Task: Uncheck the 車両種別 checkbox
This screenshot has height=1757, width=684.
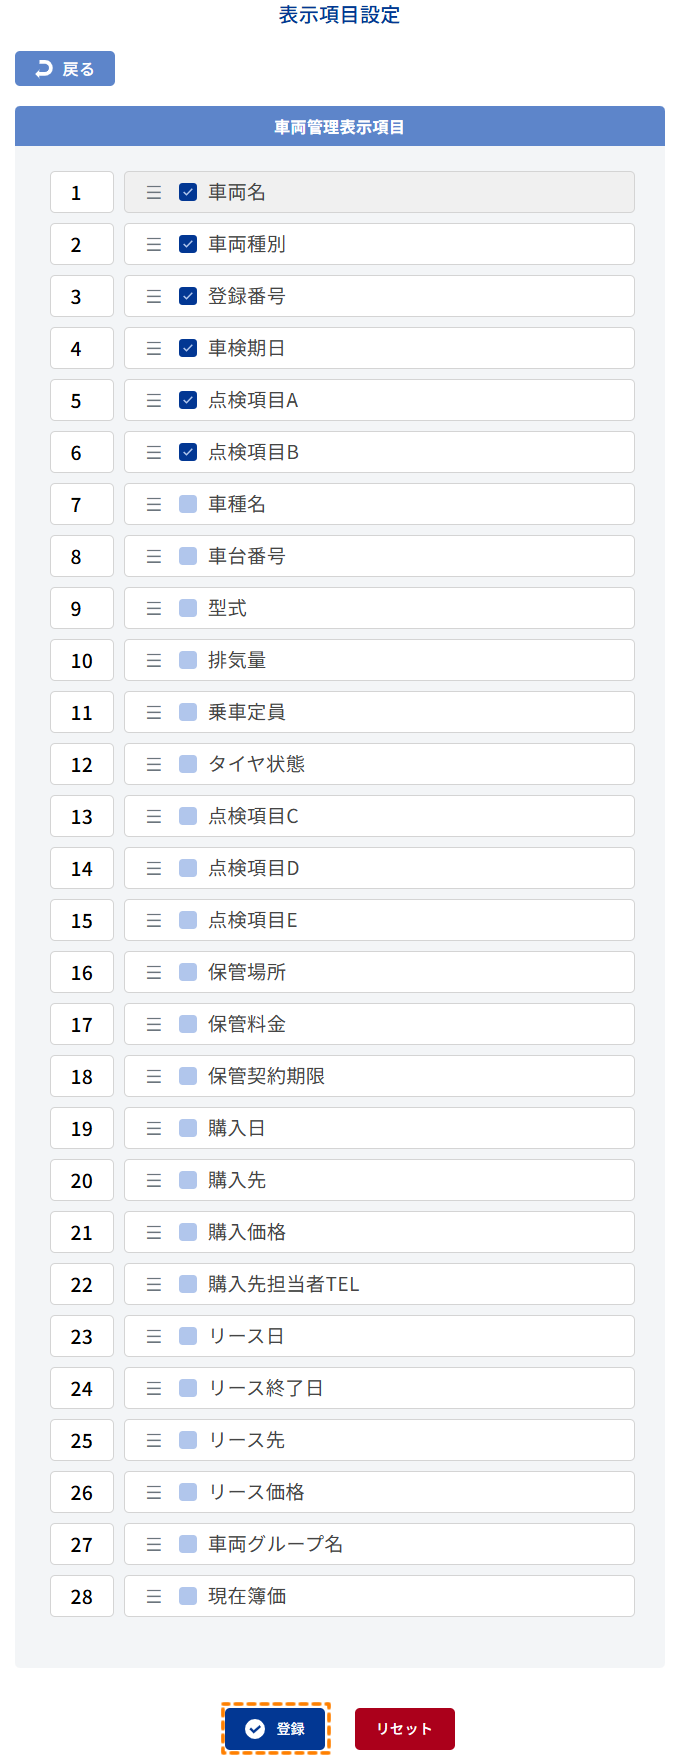Action: (188, 244)
